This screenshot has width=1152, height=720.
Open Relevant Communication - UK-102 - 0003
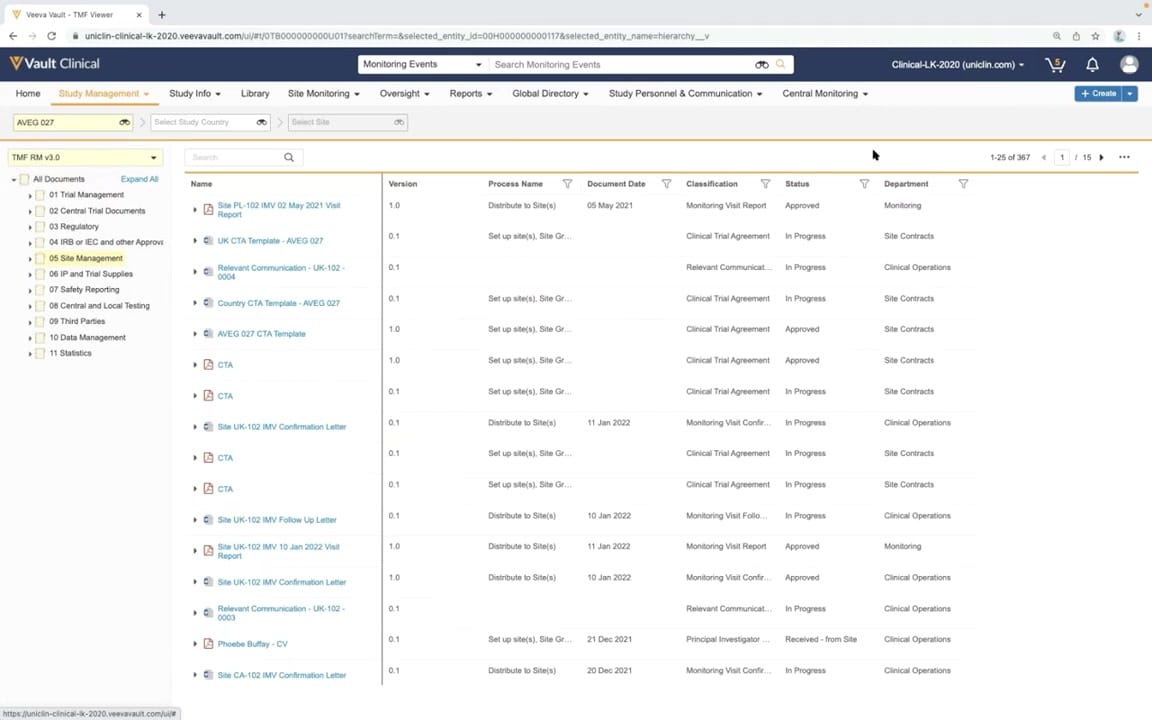pyautogui.click(x=281, y=613)
